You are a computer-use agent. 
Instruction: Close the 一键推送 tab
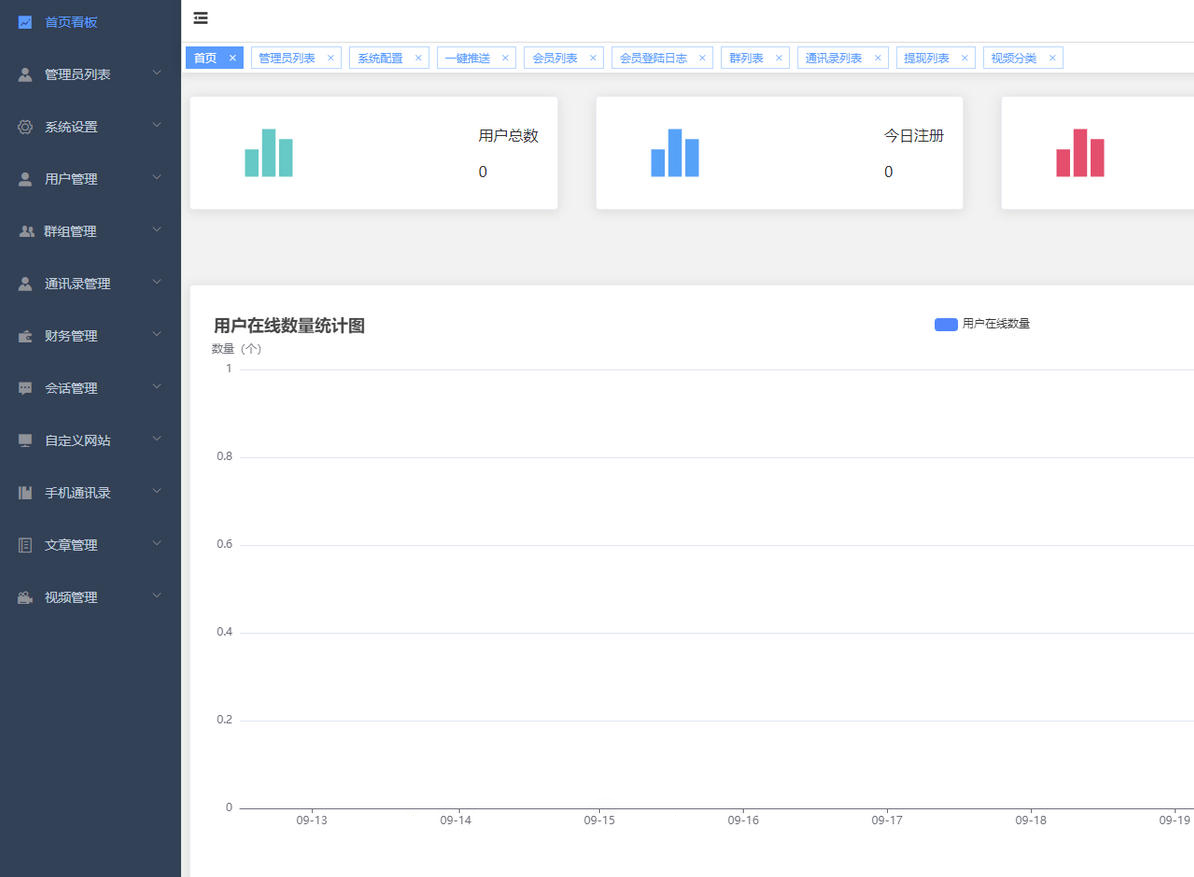tap(505, 58)
